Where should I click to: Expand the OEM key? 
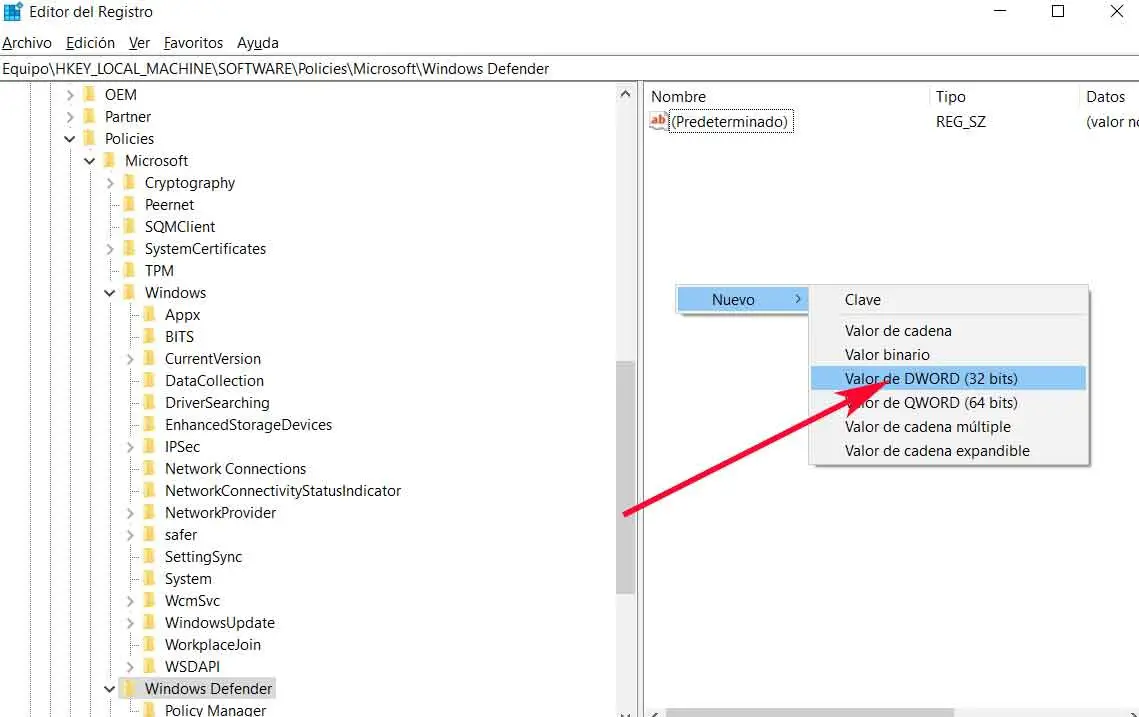[x=70, y=95]
